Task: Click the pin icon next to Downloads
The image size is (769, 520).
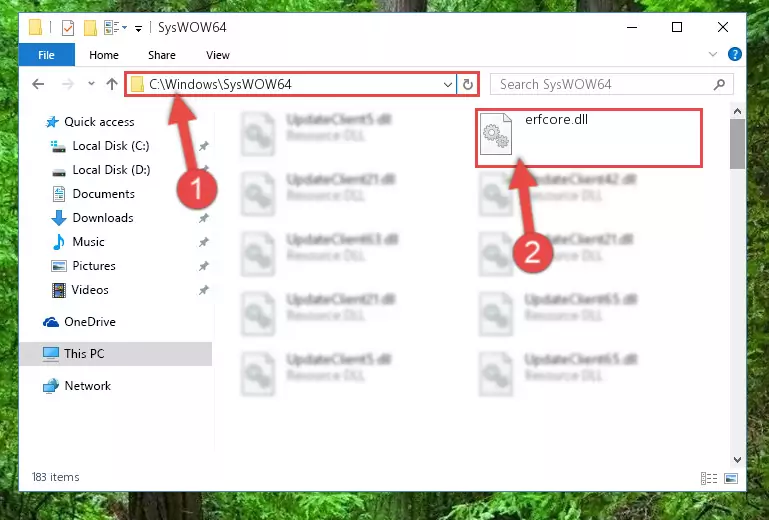Action: (x=203, y=218)
